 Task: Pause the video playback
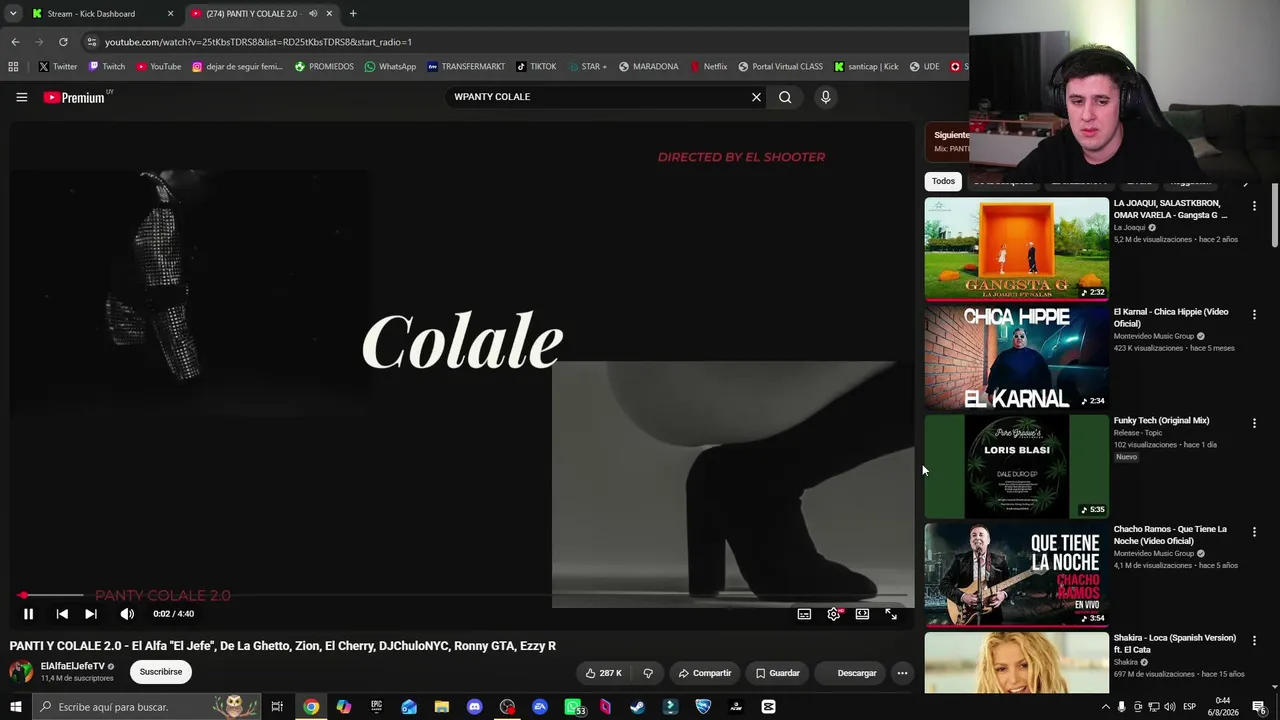click(28, 614)
